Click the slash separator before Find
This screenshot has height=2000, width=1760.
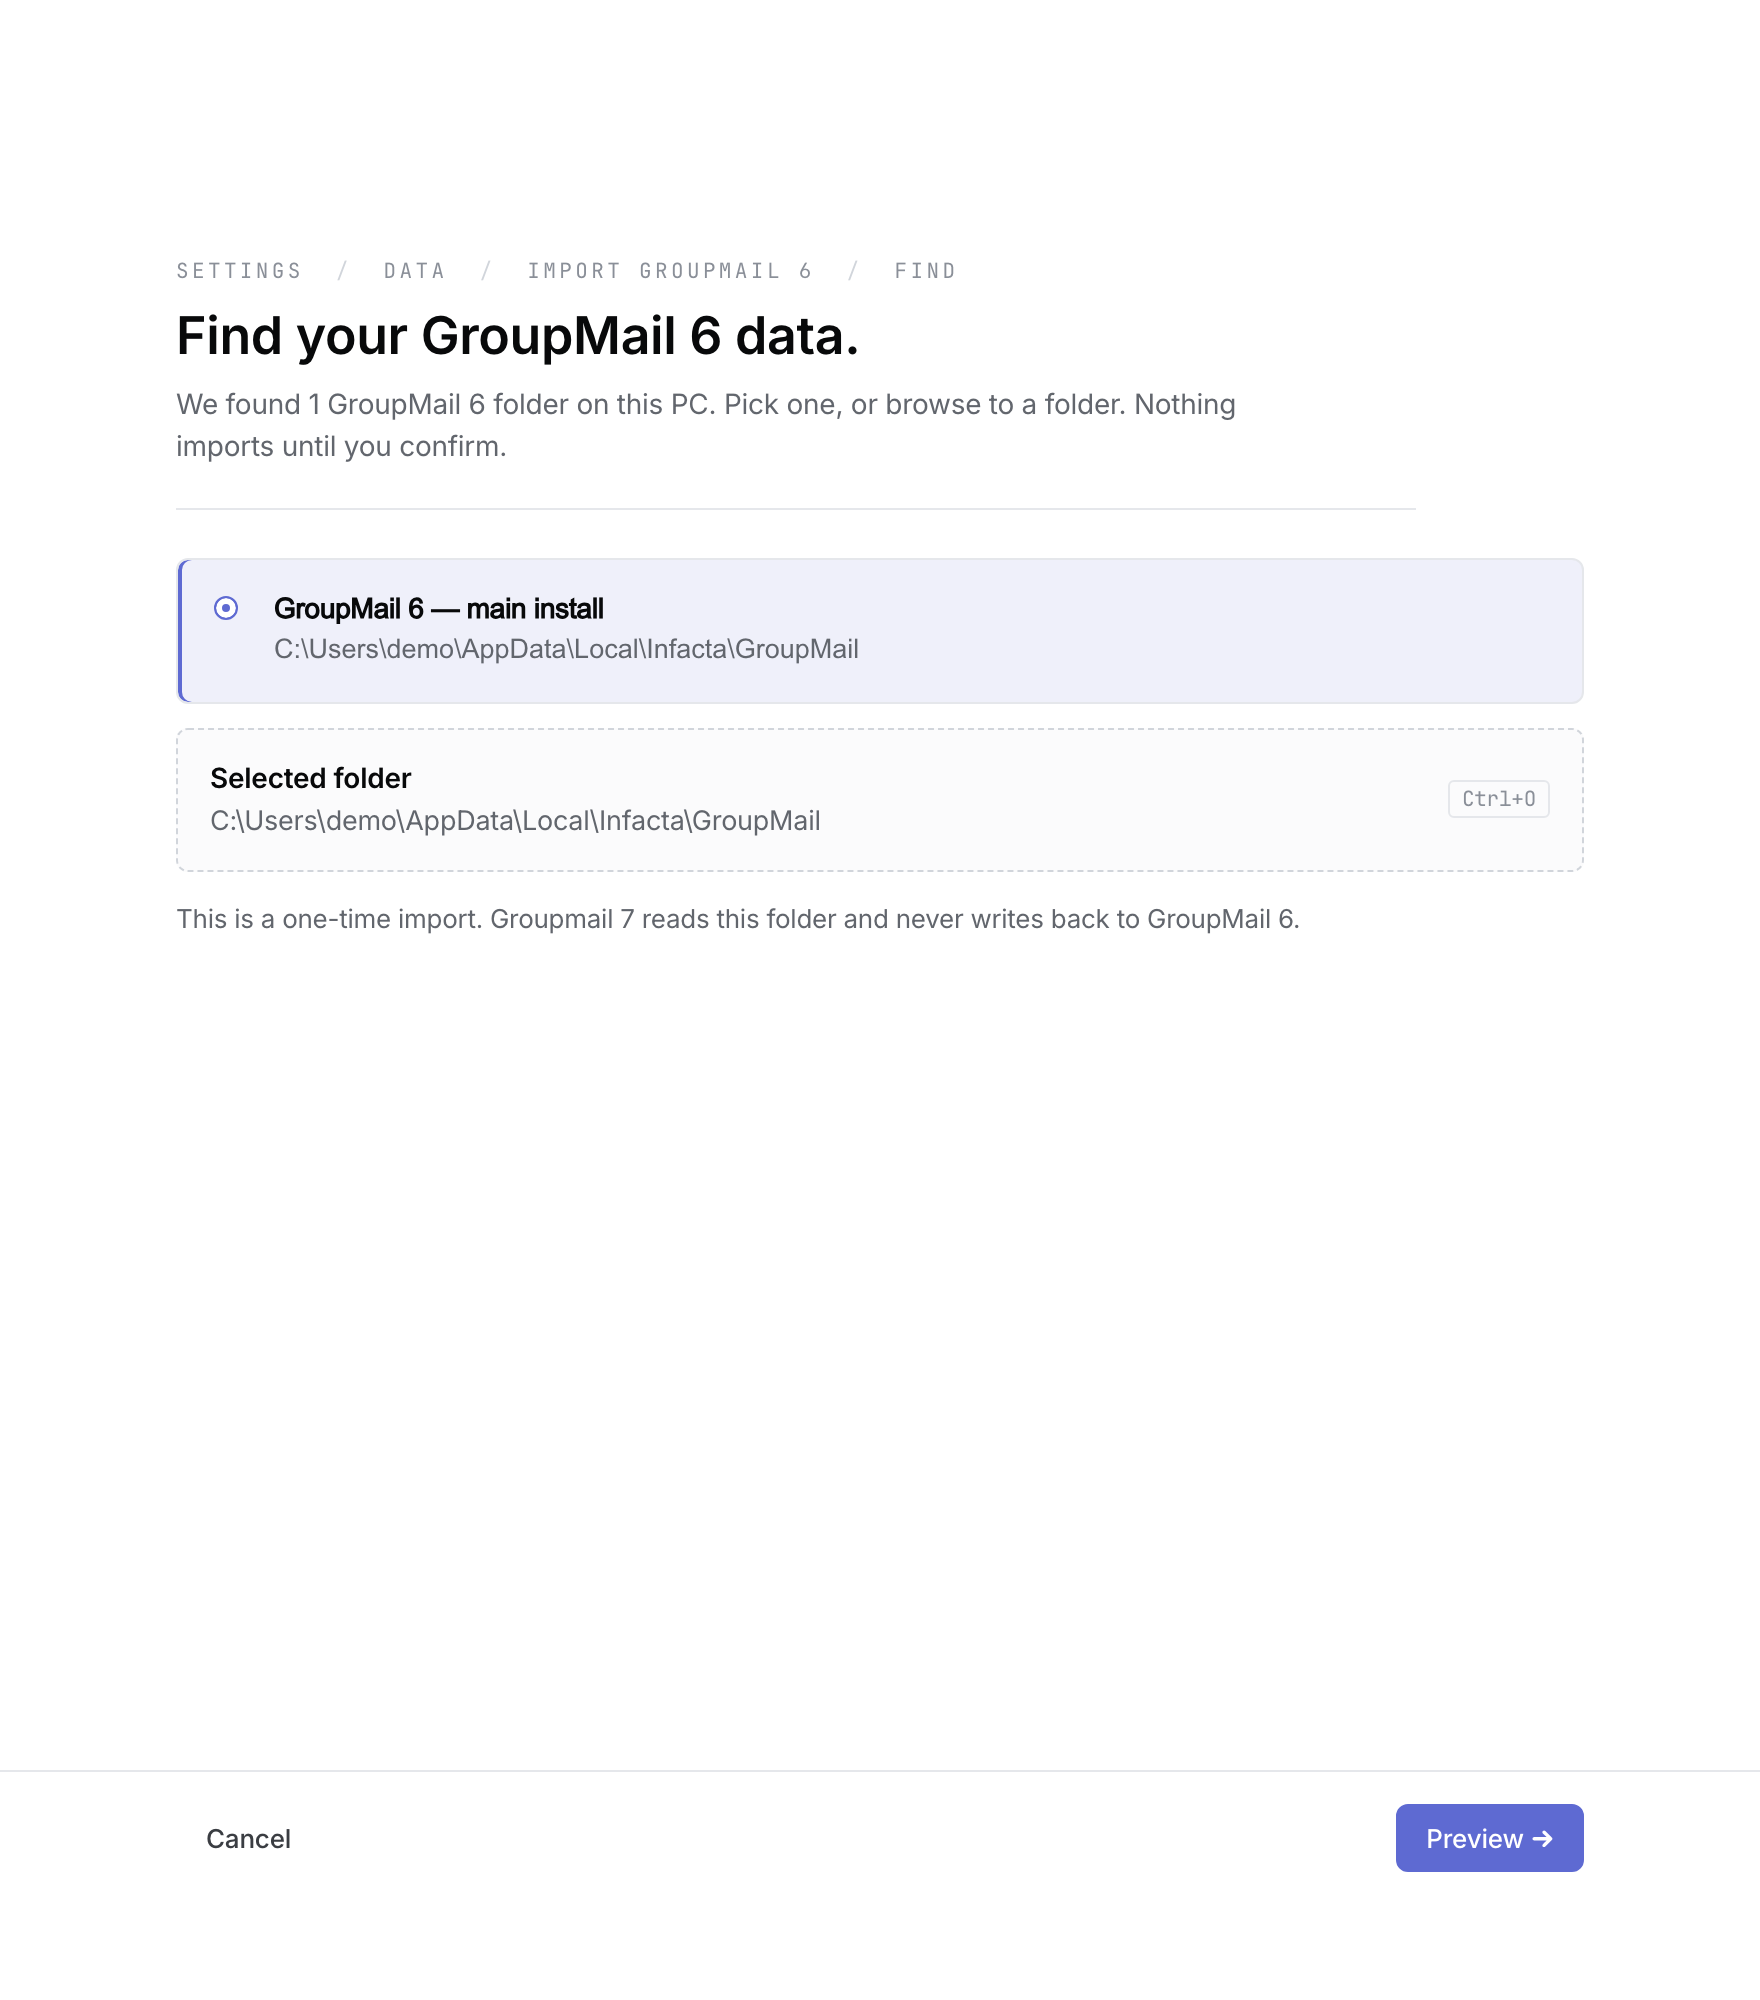click(x=853, y=271)
